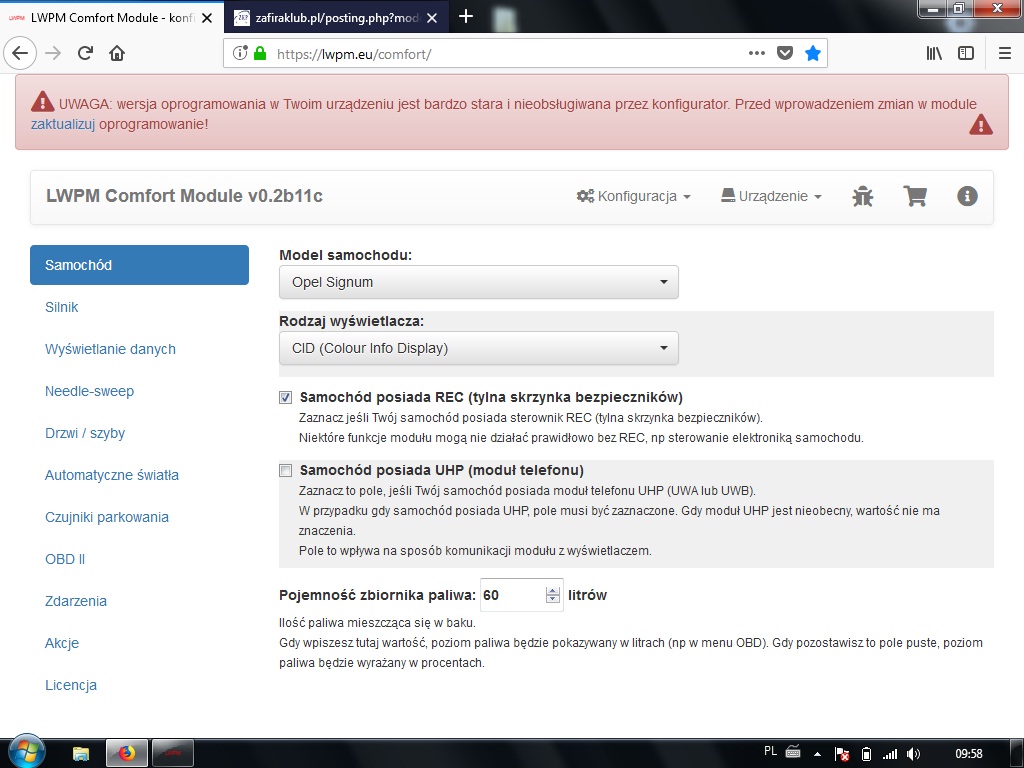Increase fuel tank capacity with spinner arrow
The image size is (1024, 768).
tap(553, 590)
